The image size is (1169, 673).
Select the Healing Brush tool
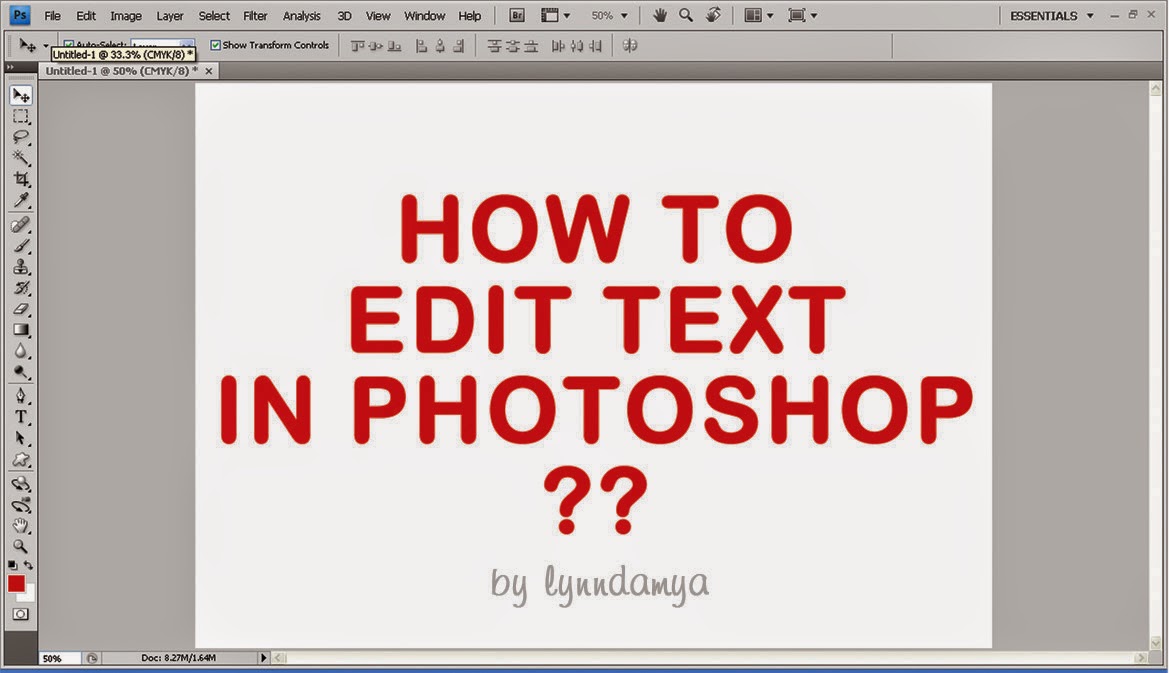point(21,224)
